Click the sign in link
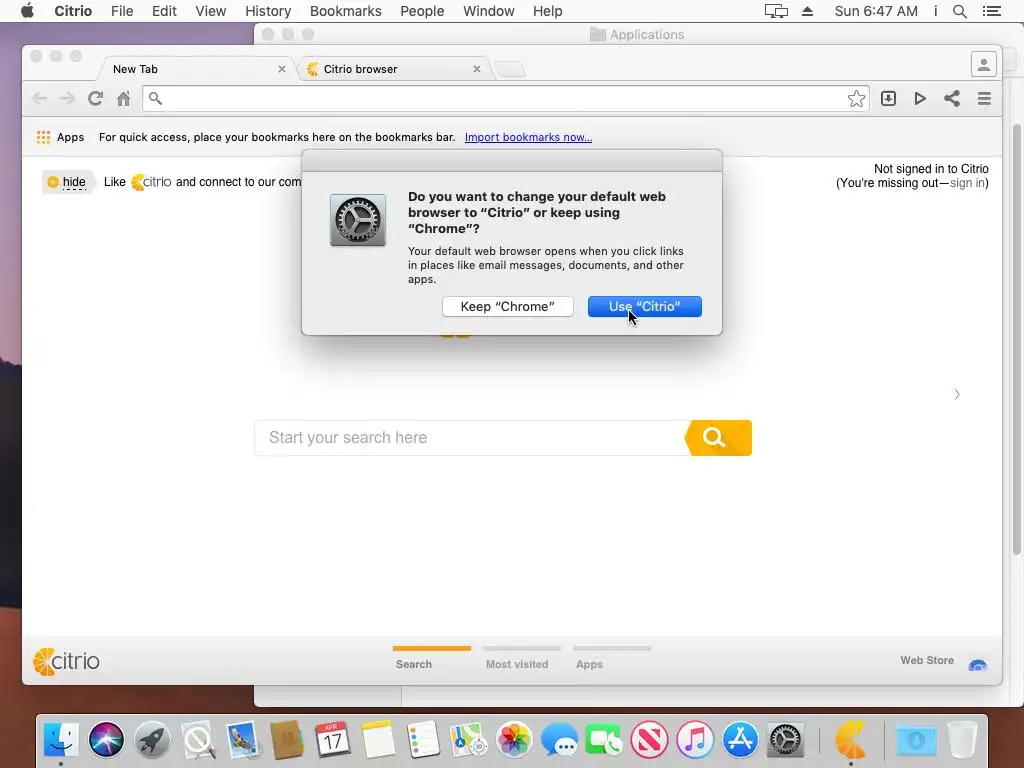The width and height of the screenshot is (1024, 768). click(967, 183)
